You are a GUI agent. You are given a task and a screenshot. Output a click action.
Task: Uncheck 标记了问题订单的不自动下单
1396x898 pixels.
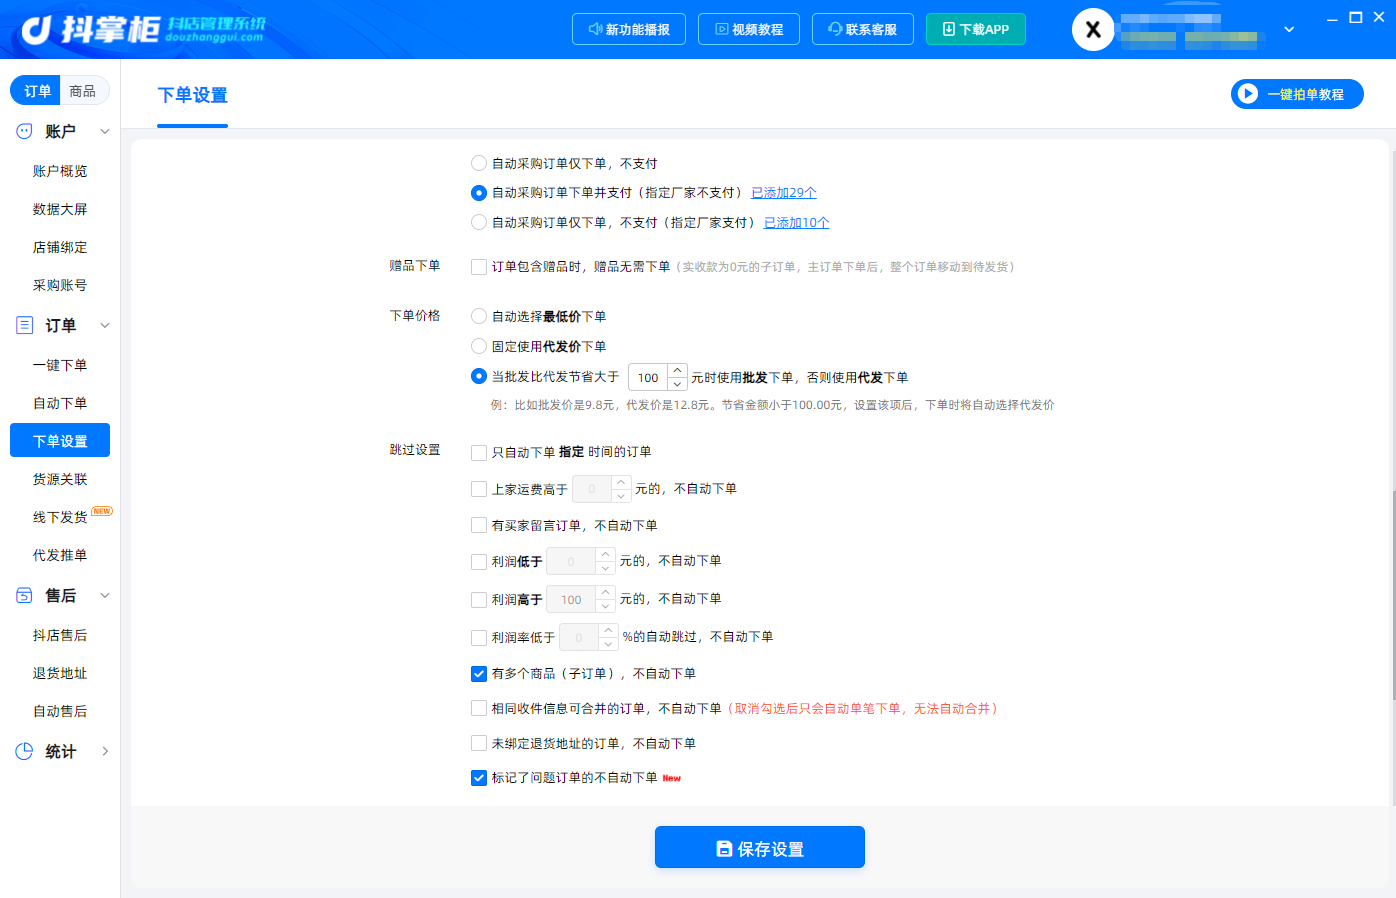(x=479, y=778)
